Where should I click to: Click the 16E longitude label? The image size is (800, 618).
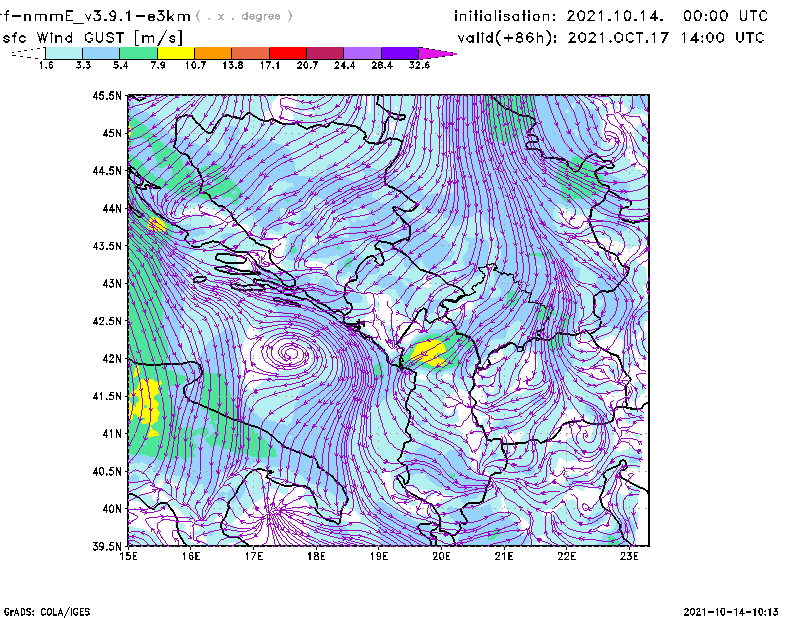coord(191,556)
